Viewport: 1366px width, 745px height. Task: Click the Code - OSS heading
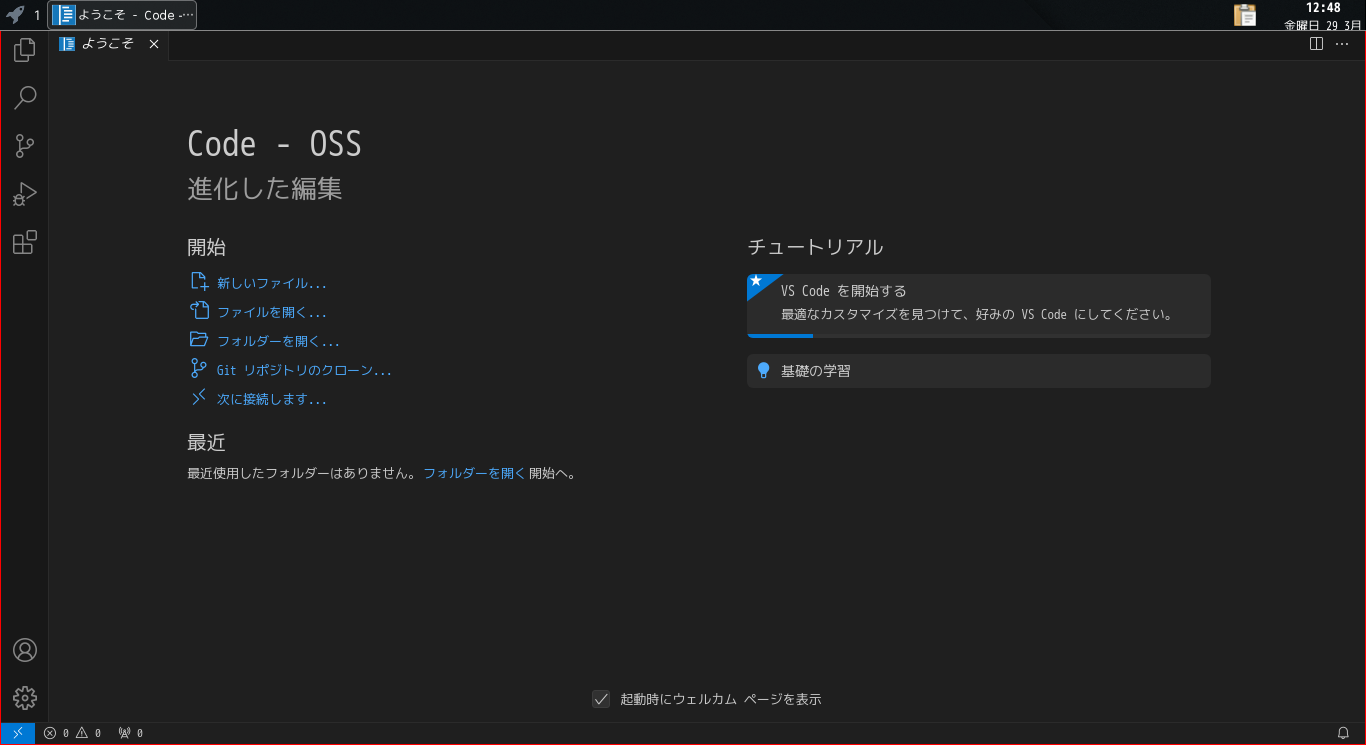coord(274,144)
